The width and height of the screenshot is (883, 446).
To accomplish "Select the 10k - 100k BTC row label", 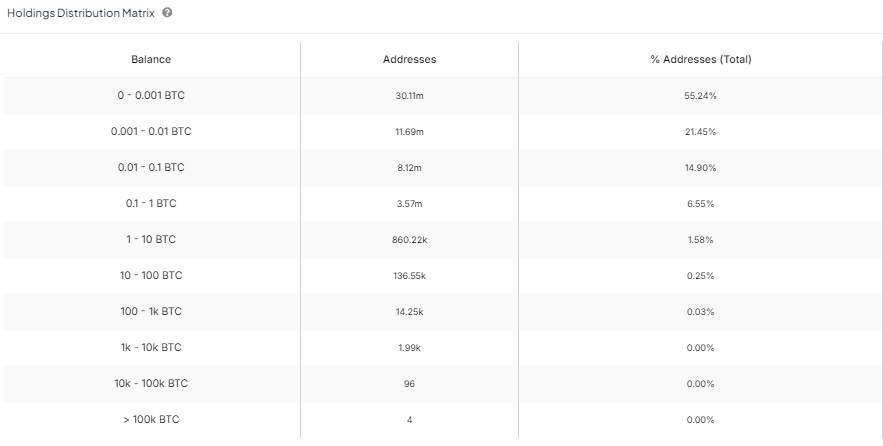I will click(151, 384).
